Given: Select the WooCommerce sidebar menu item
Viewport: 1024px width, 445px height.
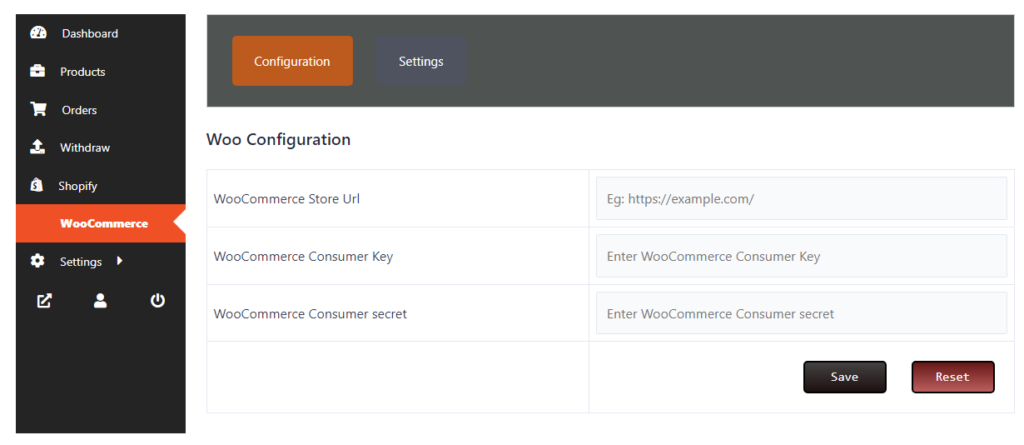Looking at the screenshot, I should [x=103, y=223].
